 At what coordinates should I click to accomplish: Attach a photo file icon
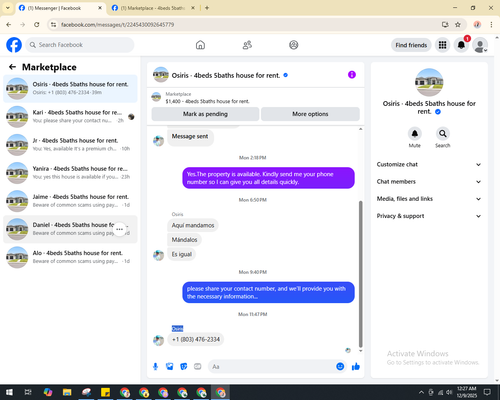pyautogui.click(x=170, y=367)
